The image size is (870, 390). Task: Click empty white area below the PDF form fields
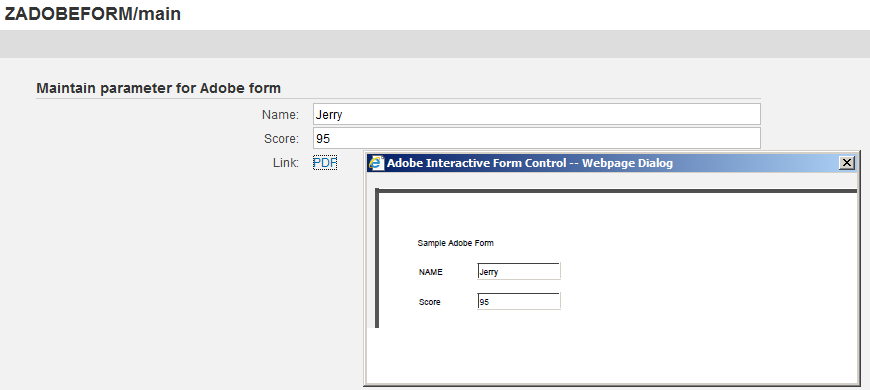[610, 355]
